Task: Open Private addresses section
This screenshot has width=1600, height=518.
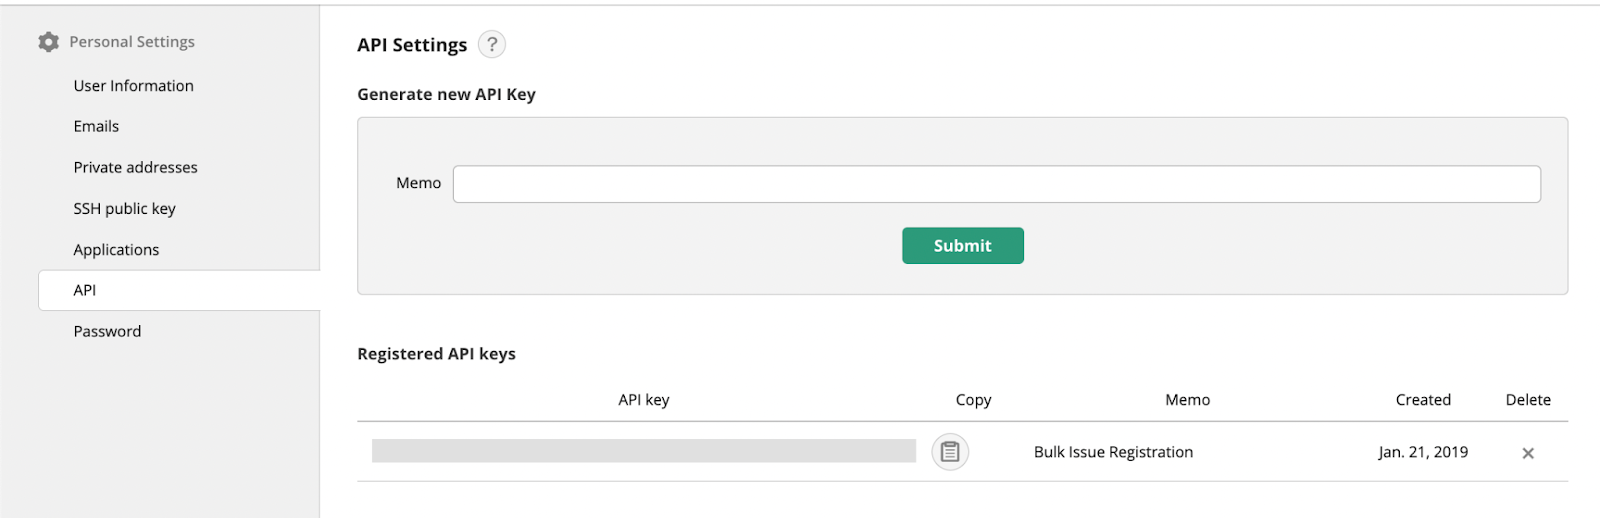Action: [135, 167]
